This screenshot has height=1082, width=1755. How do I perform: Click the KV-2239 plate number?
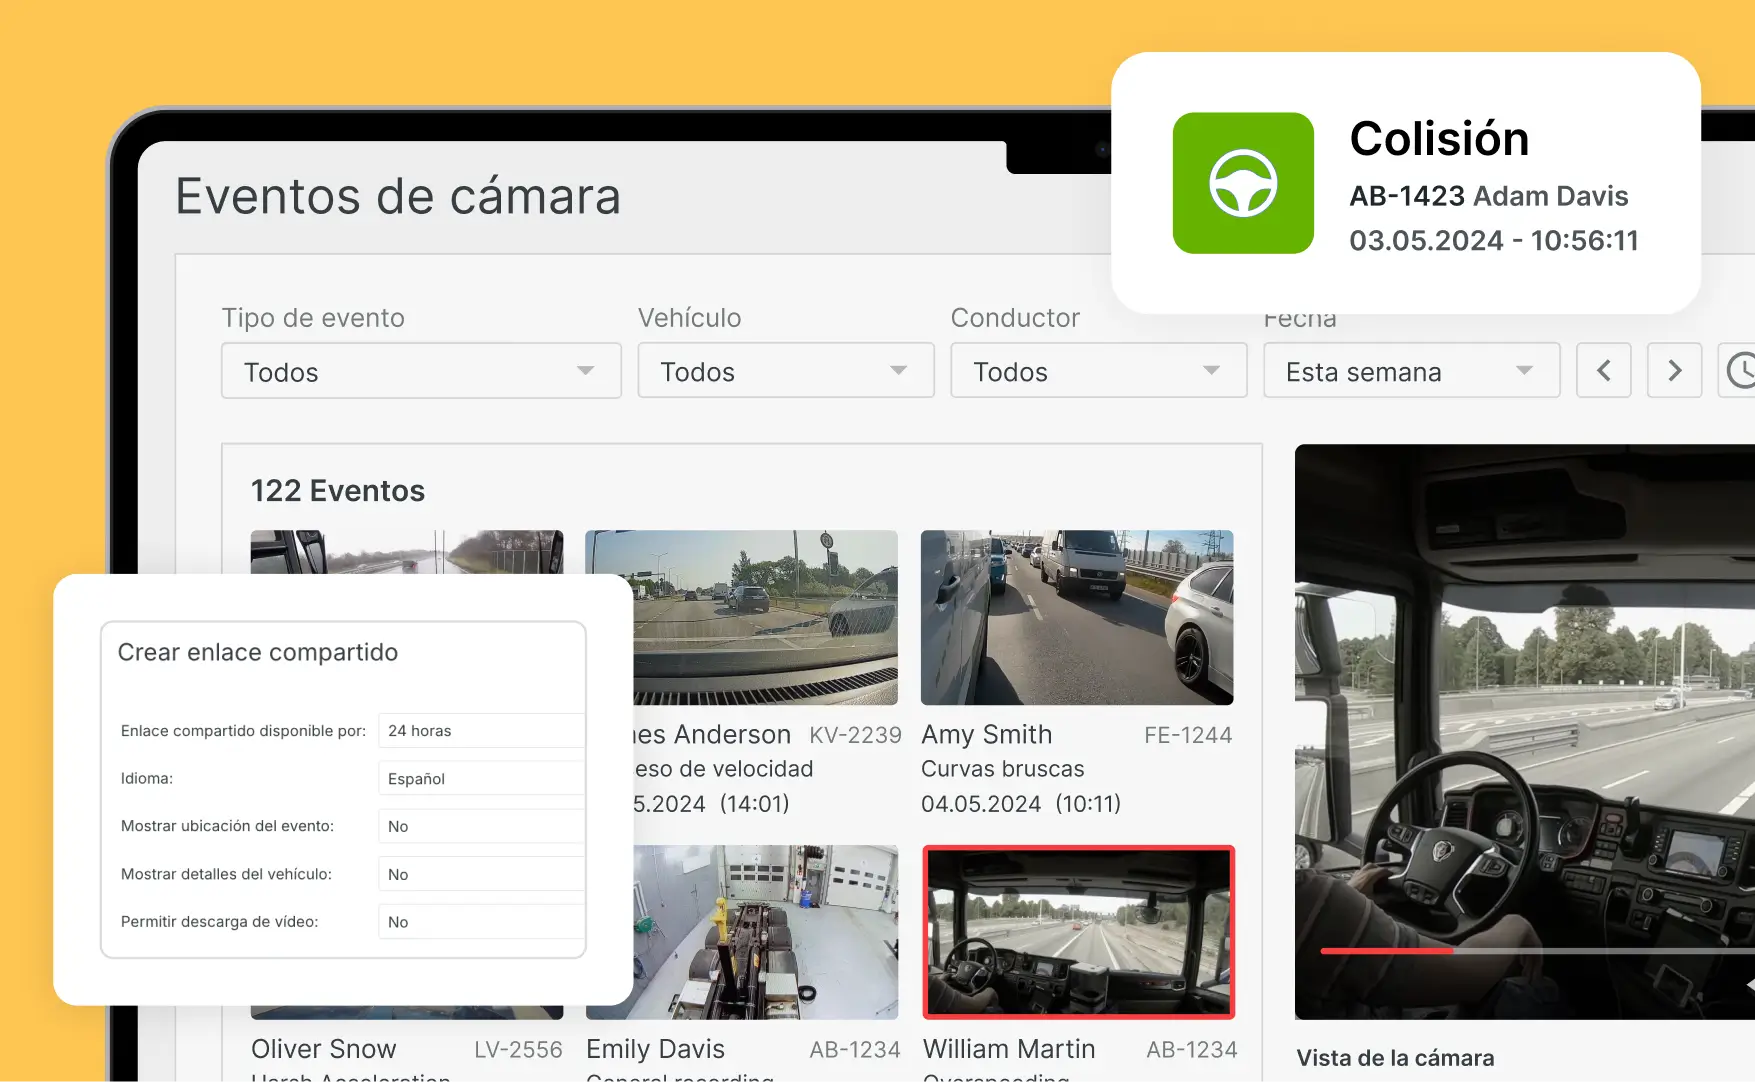pyautogui.click(x=855, y=736)
